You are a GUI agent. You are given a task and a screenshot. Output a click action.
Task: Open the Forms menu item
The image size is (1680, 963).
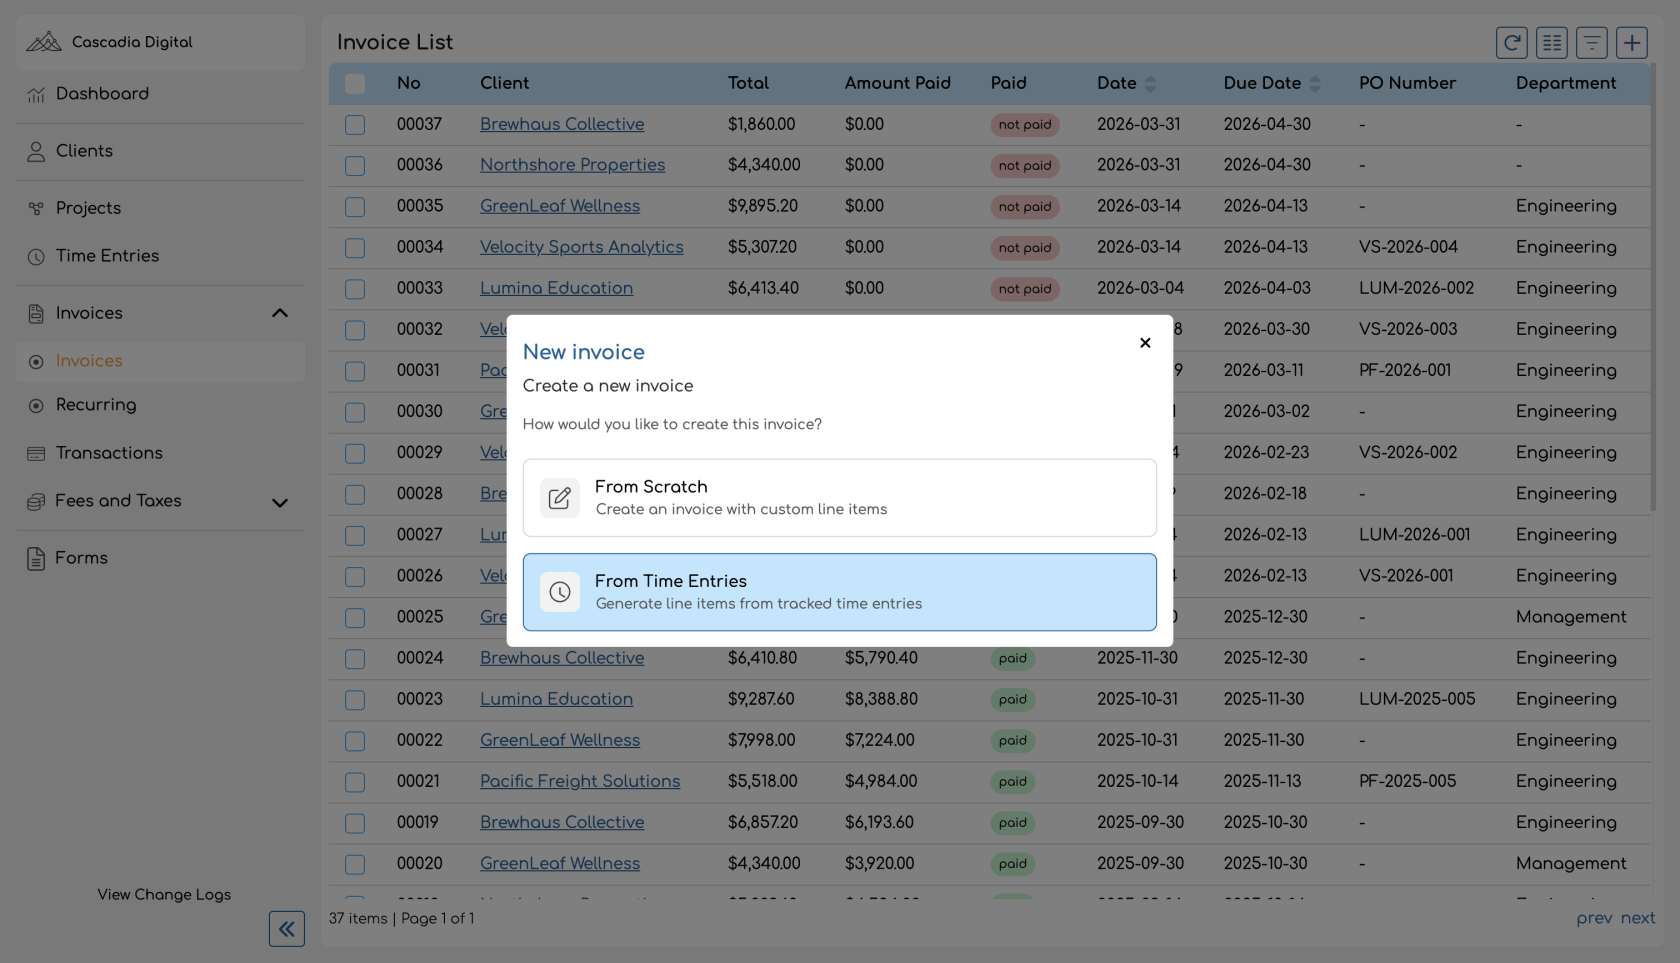pyautogui.click(x=160, y=558)
